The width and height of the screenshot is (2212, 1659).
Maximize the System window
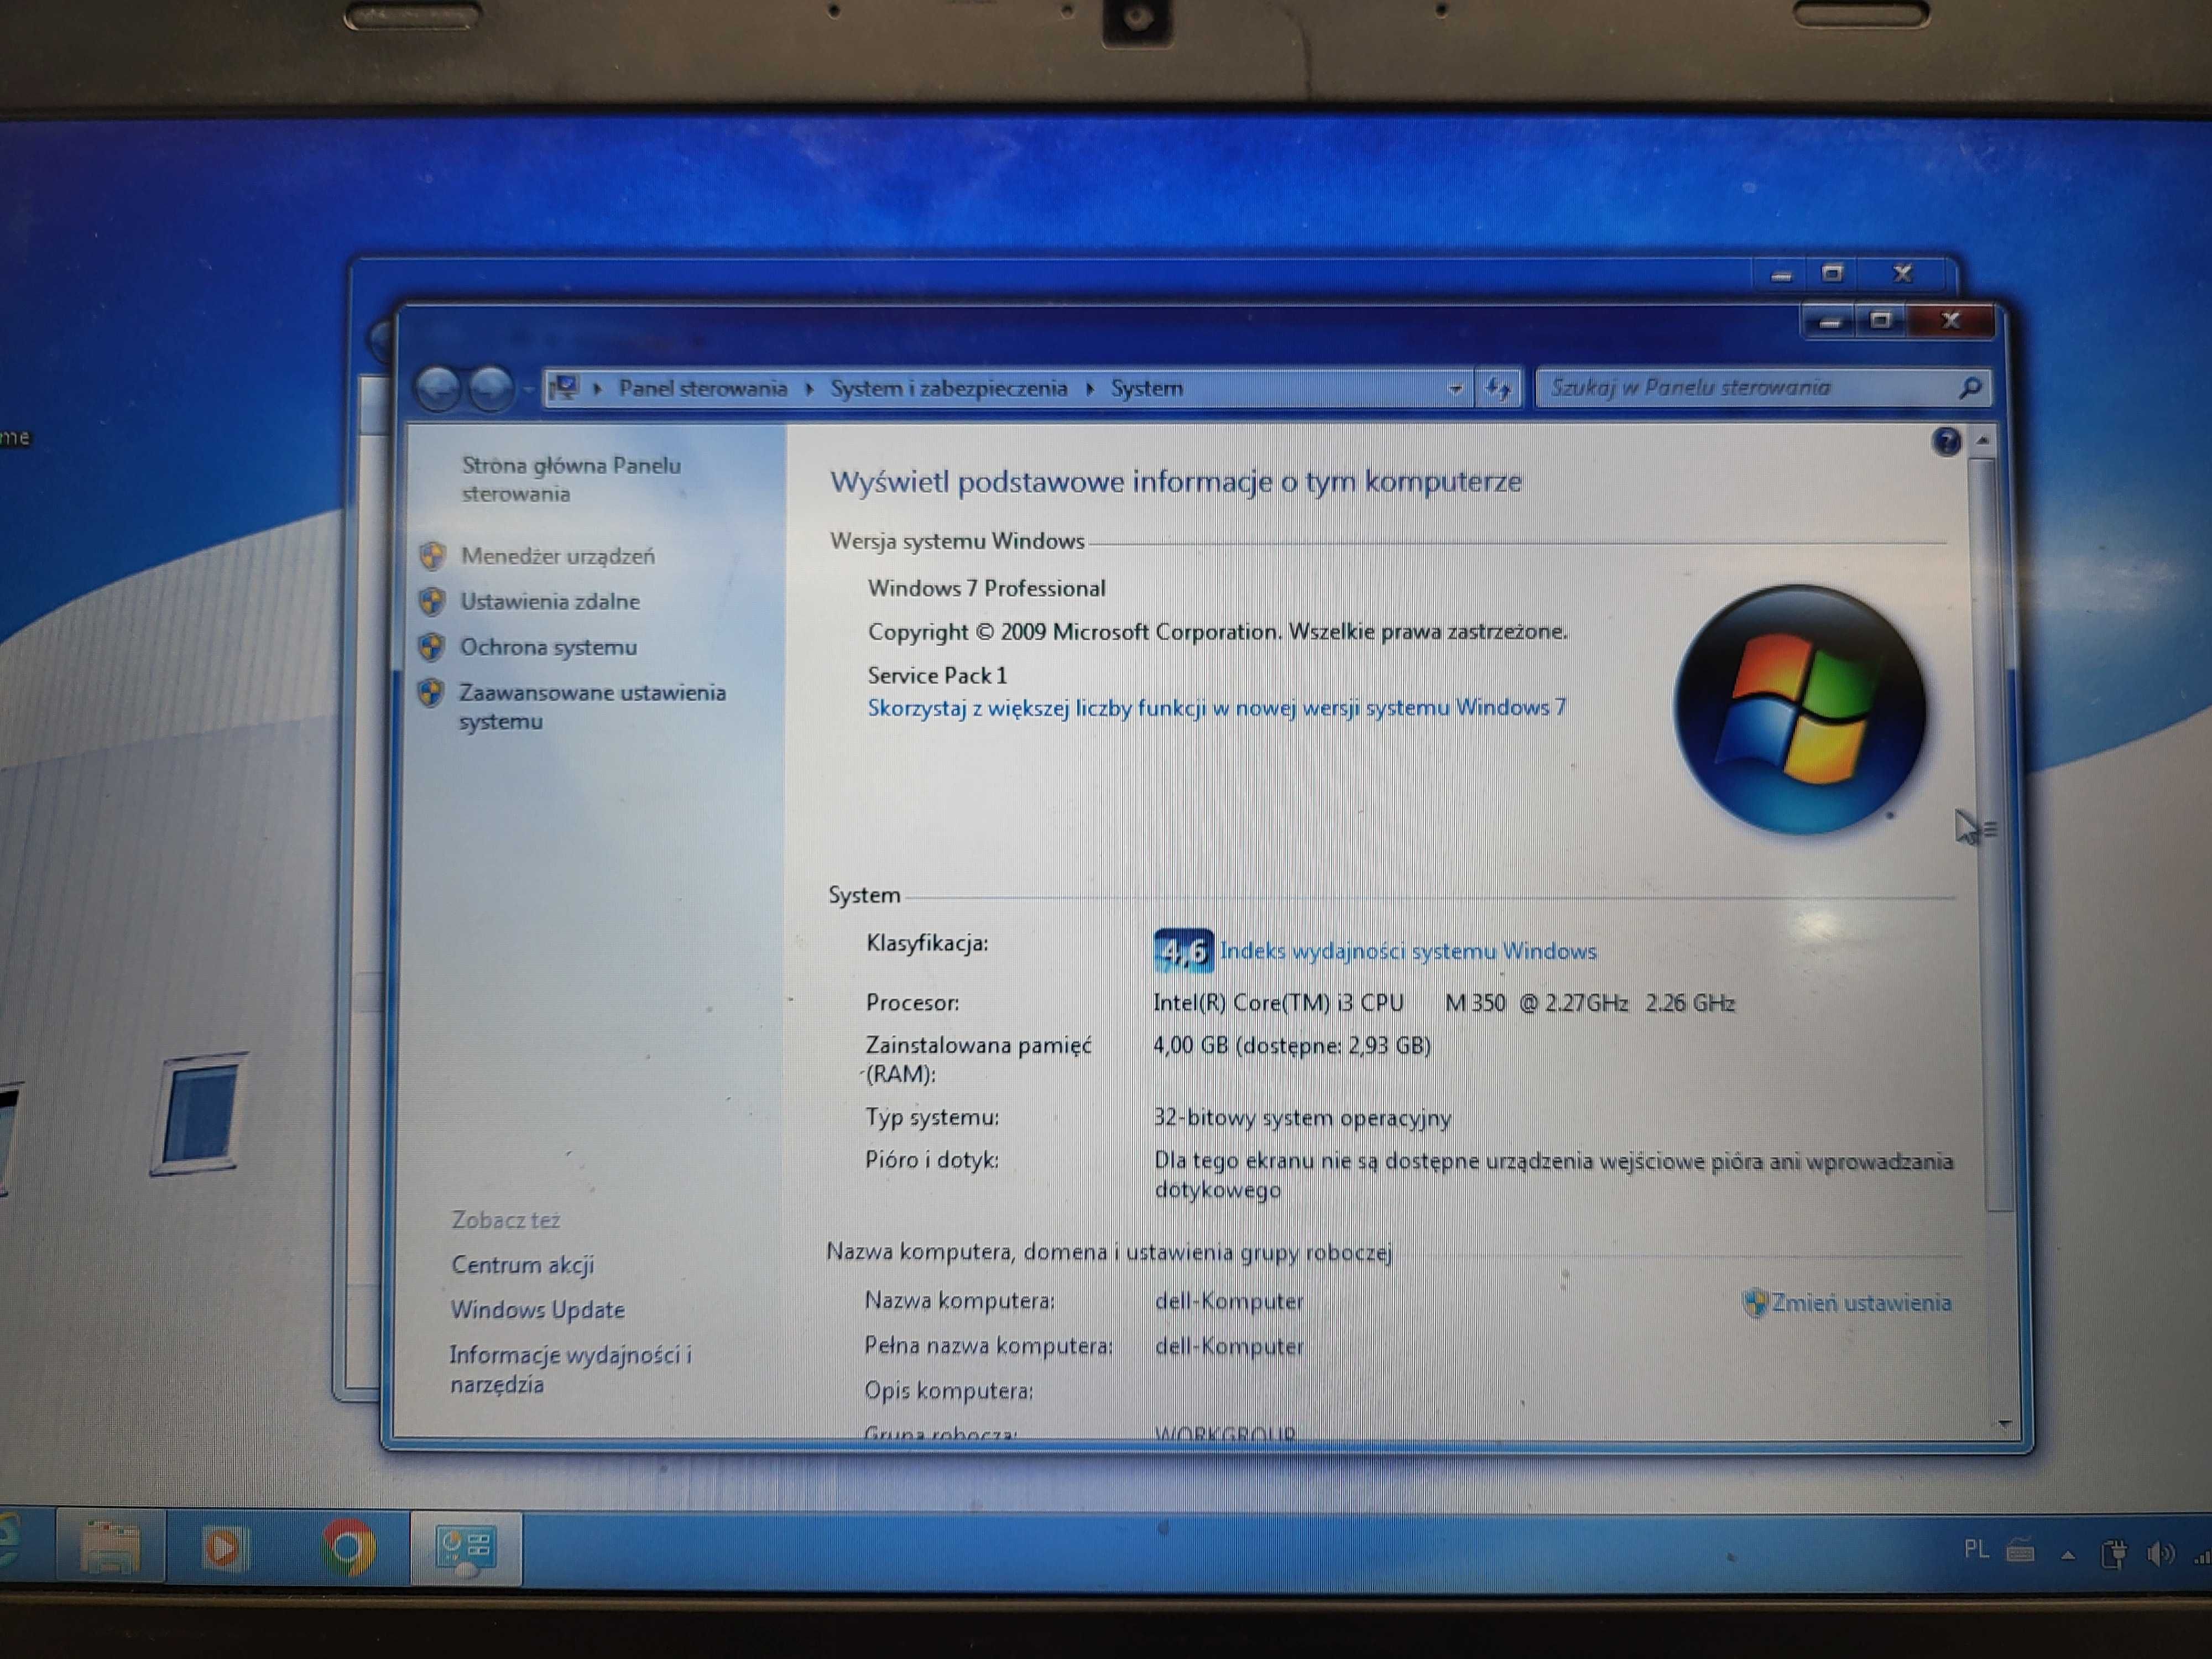(1880, 320)
